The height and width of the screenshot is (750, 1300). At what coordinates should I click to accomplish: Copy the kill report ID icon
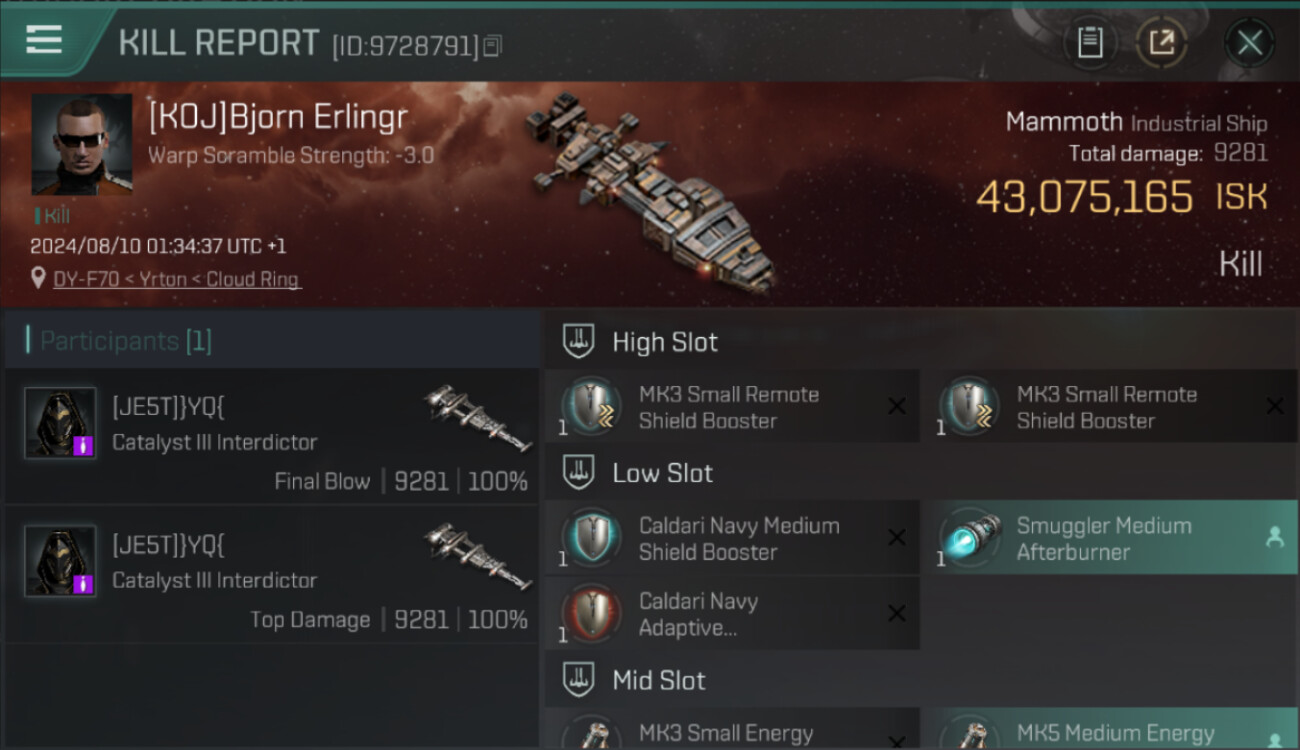click(492, 46)
